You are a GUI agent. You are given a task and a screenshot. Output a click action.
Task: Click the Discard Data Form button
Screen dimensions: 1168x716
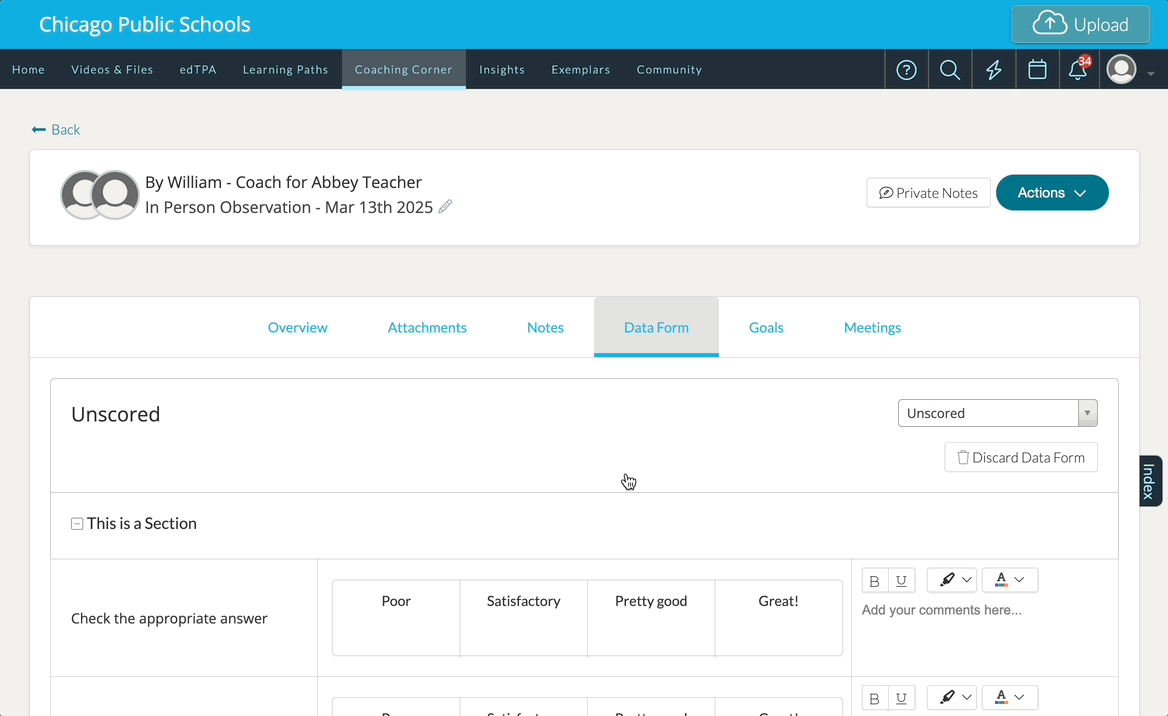pos(1021,457)
